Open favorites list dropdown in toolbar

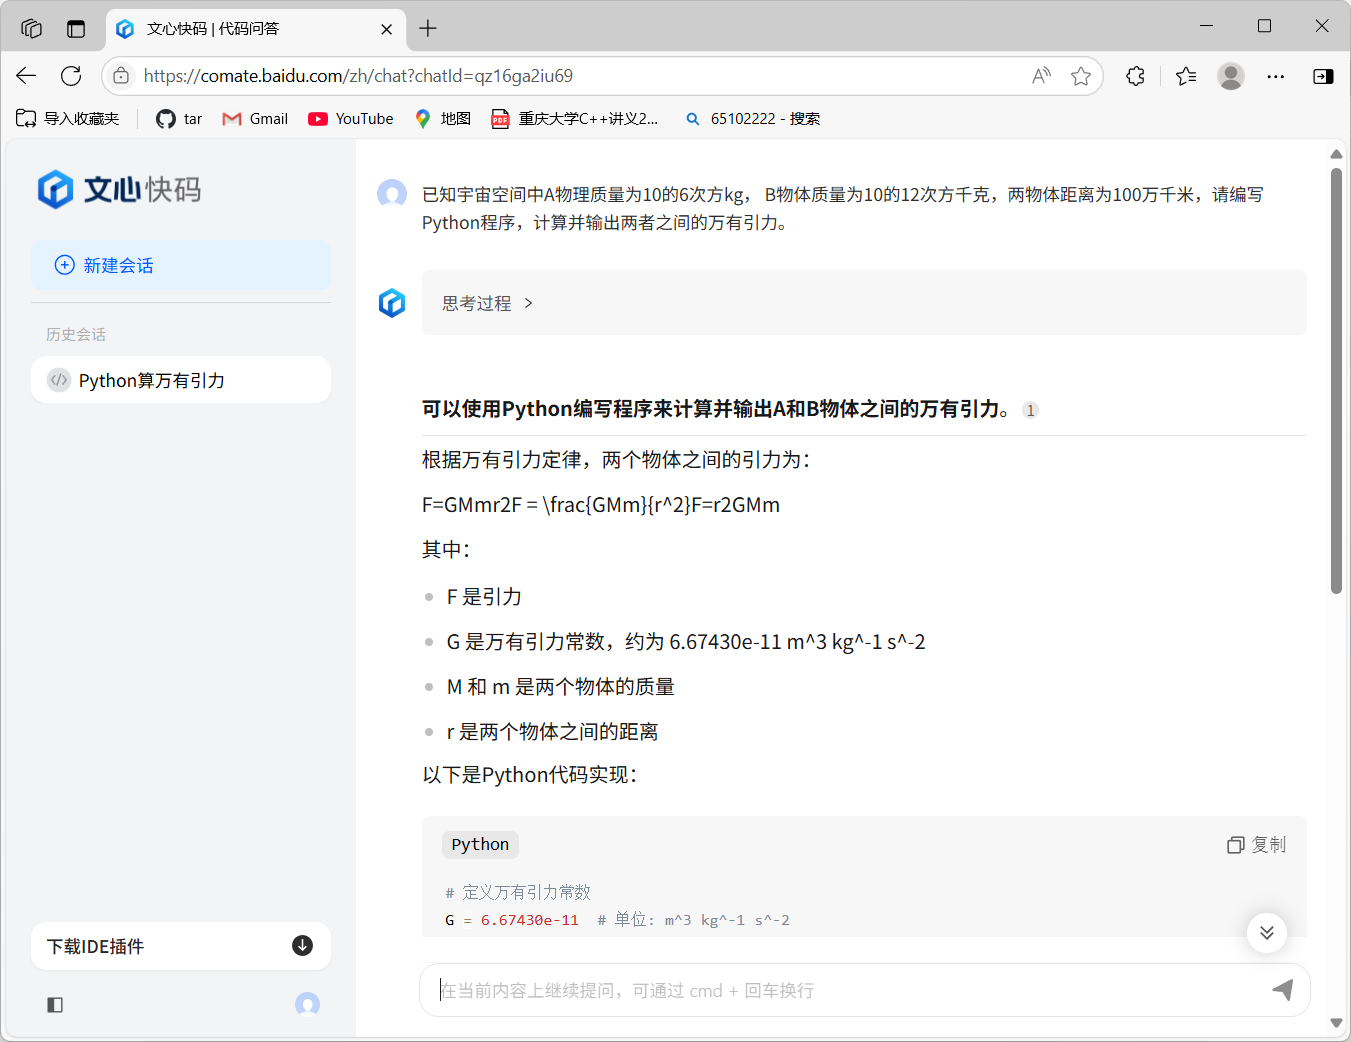pyautogui.click(x=1186, y=76)
